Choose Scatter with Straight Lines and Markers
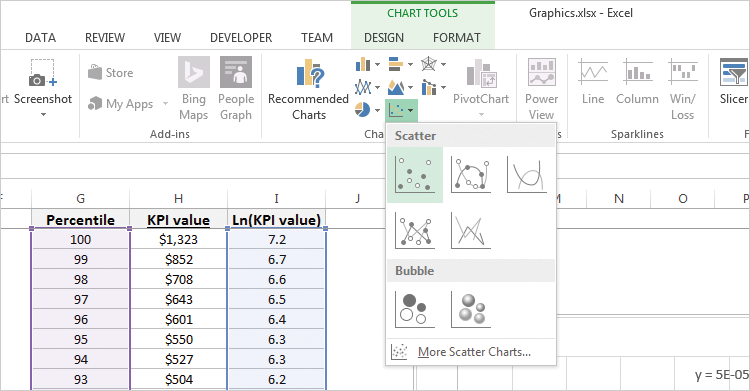Image resolution: width=750 pixels, height=391 pixels. tap(415, 231)
